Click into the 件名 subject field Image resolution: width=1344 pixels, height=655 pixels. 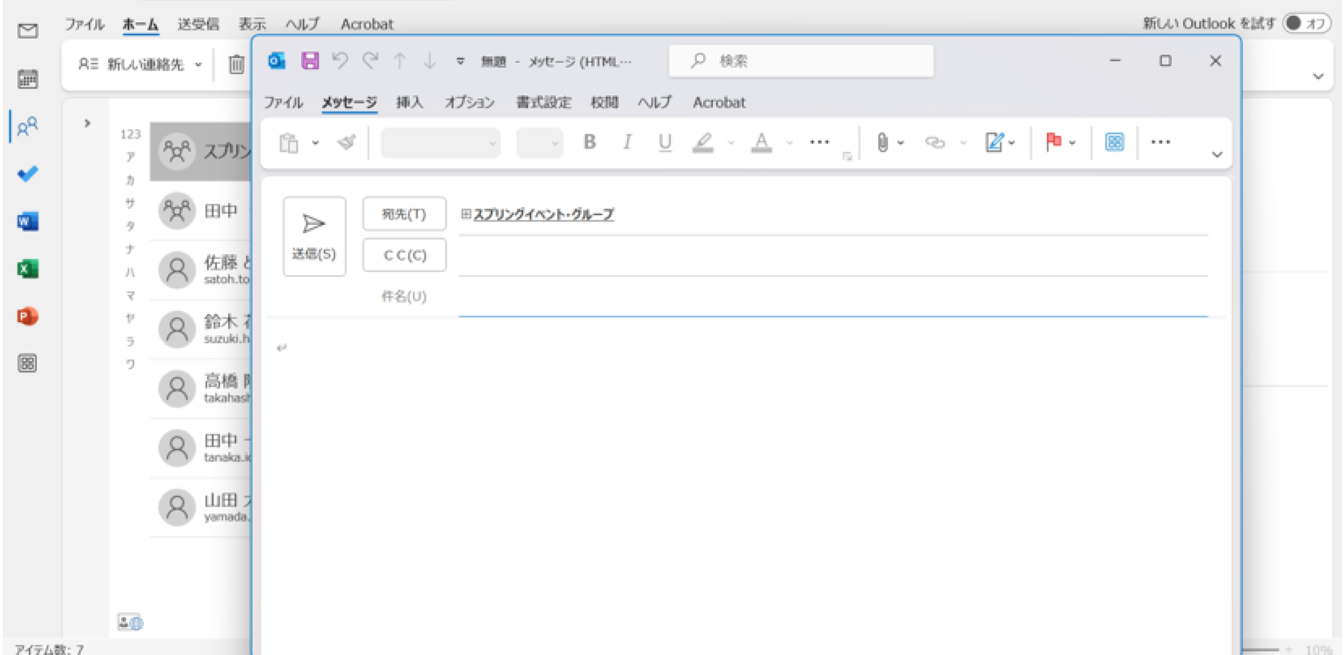(832, 297)
